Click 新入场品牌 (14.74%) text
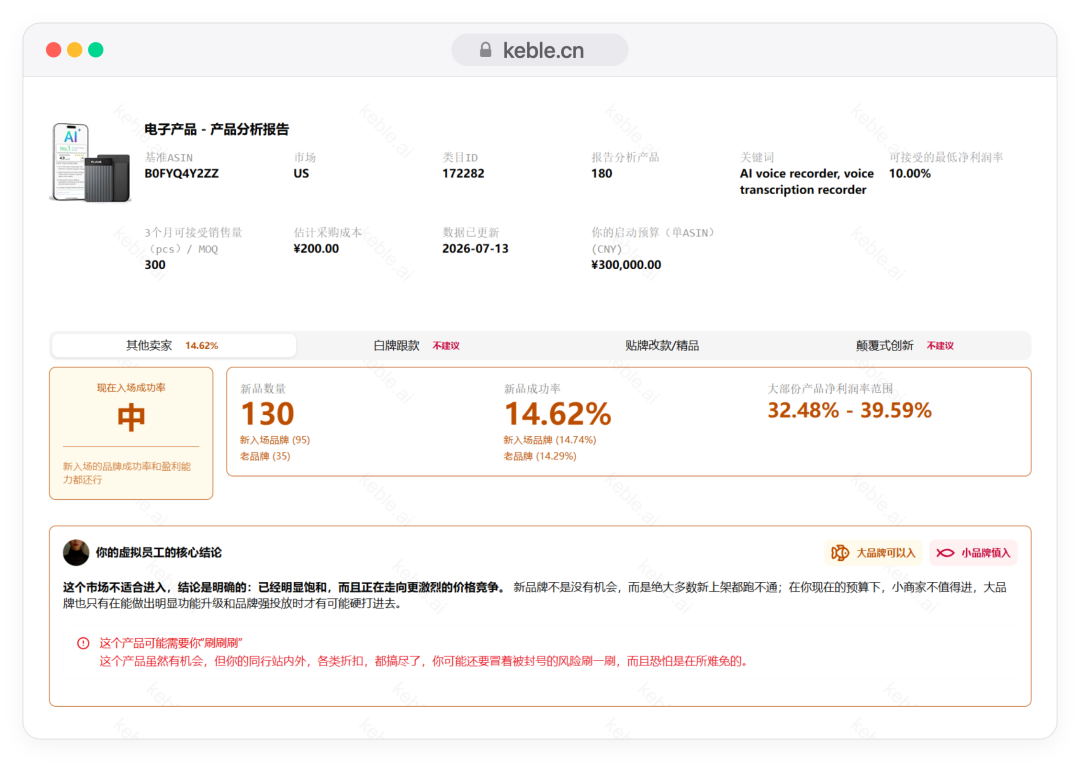The image size is (1080, 762). (550, 440)
